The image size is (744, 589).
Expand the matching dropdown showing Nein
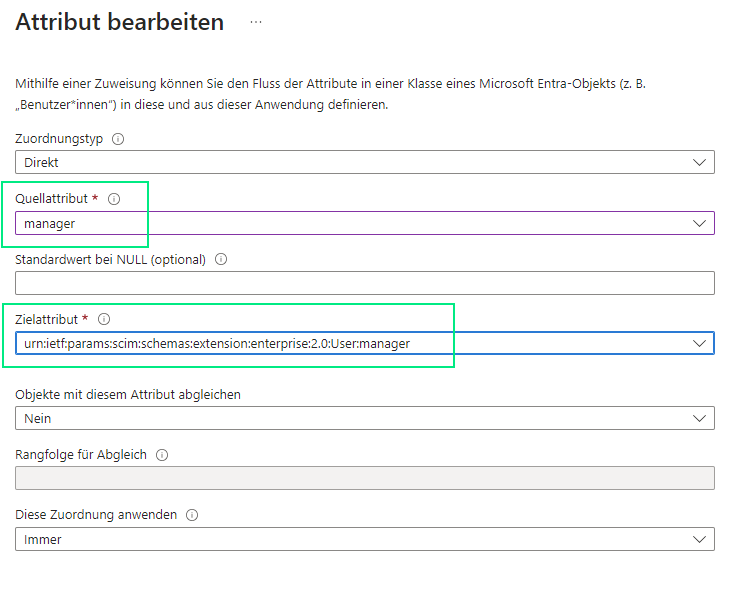click(x=365, y=418)
